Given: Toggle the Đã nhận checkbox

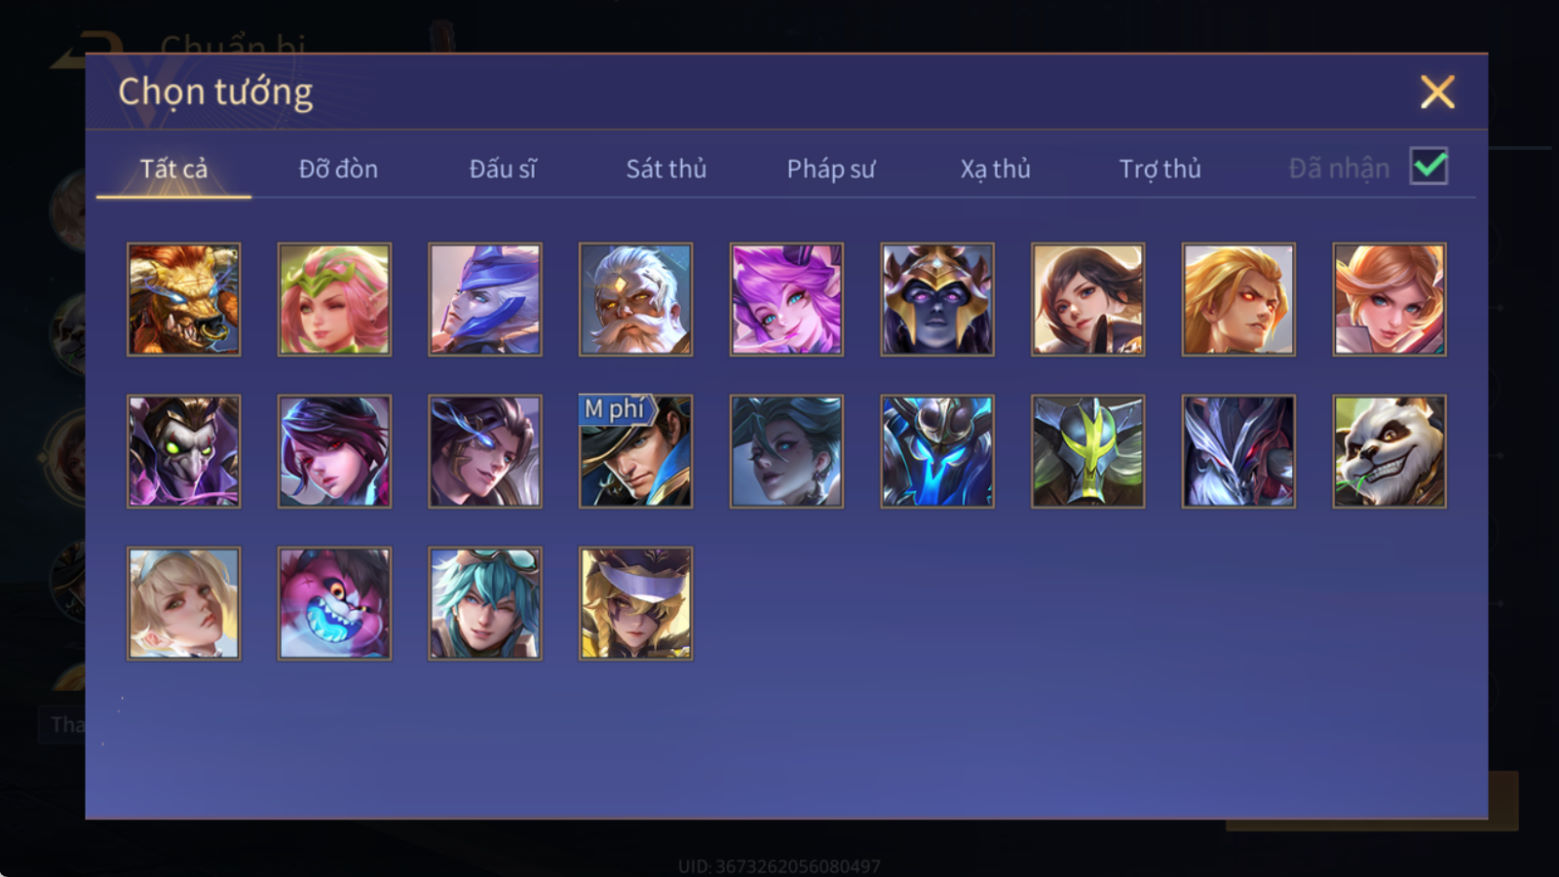Looking at the screenshot, I should (1429, 166).
